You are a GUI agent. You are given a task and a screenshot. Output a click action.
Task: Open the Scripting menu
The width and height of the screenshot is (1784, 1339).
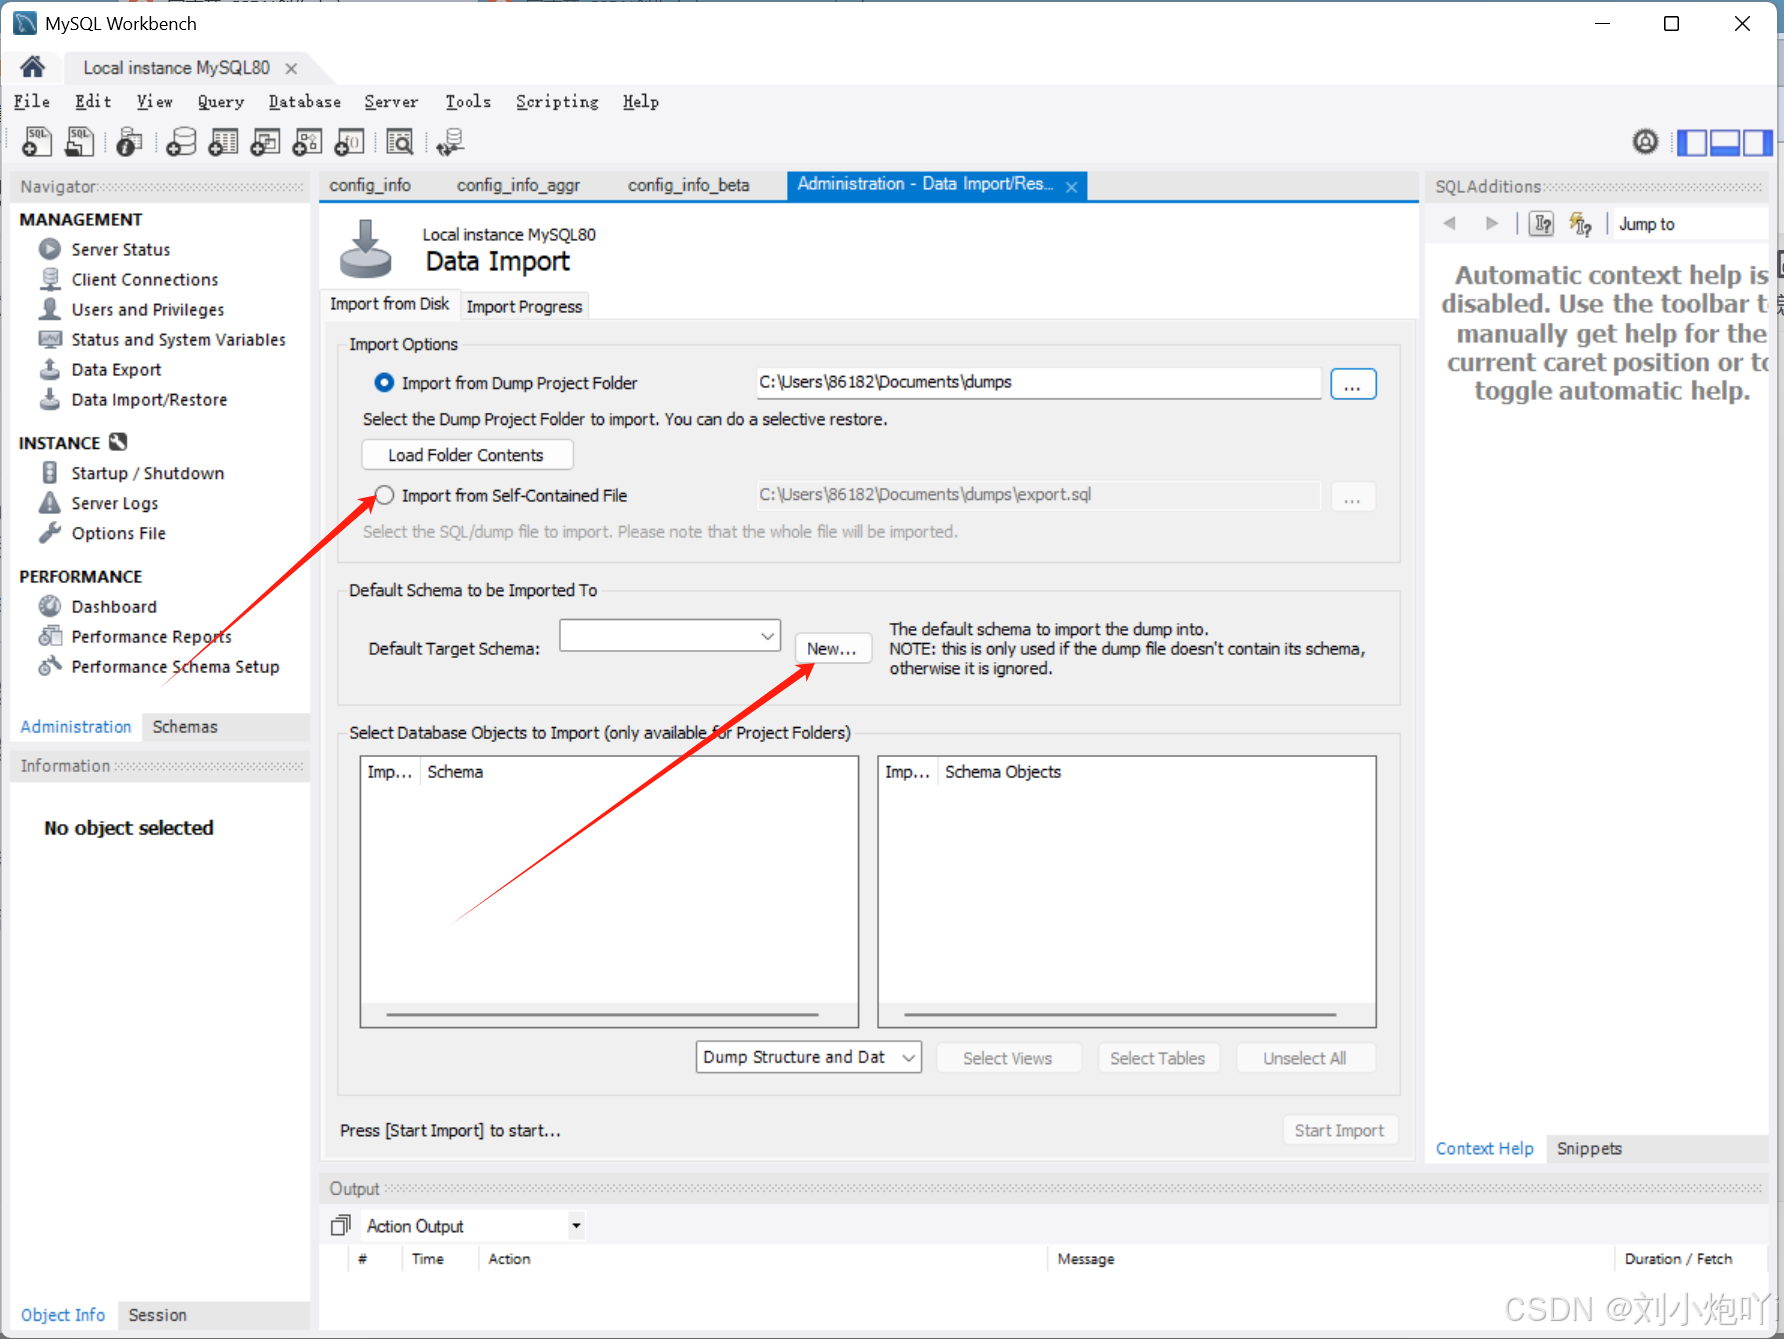coord(557,101)
